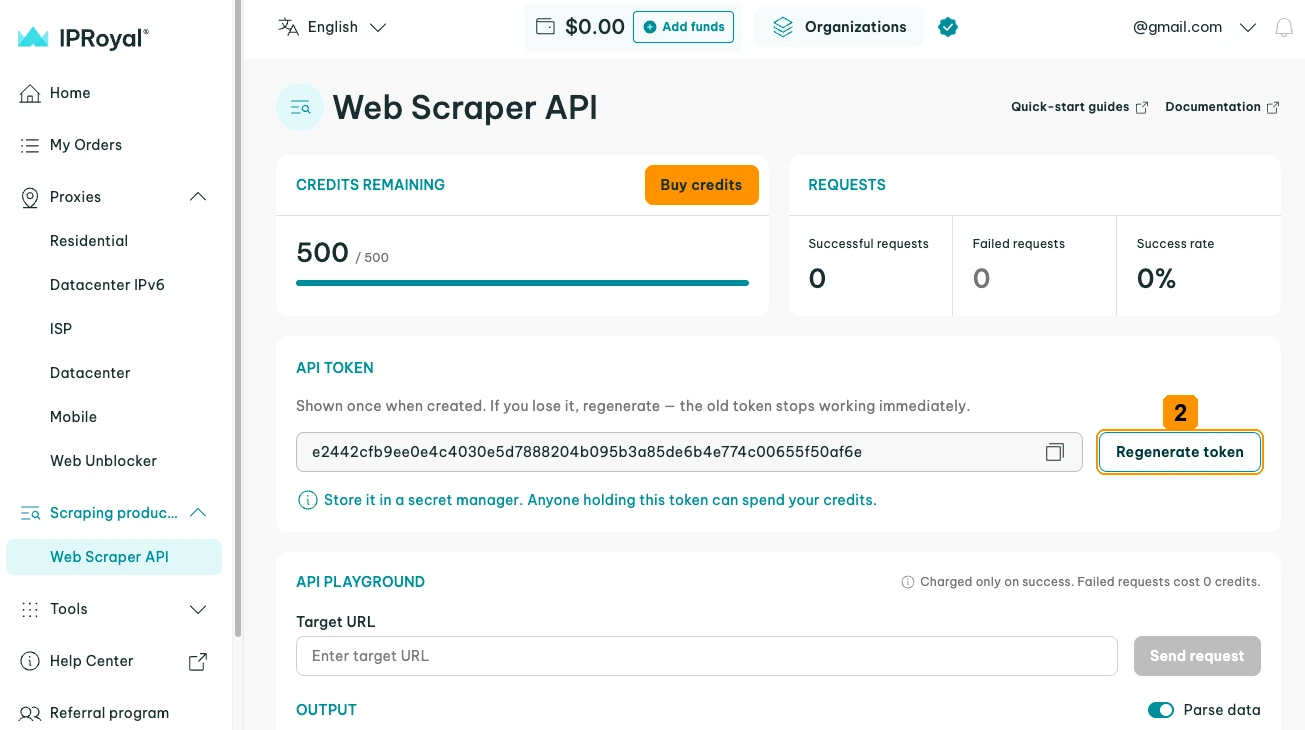Open ISP proxies page
The image size is (1305, 730).
(61, 329)
